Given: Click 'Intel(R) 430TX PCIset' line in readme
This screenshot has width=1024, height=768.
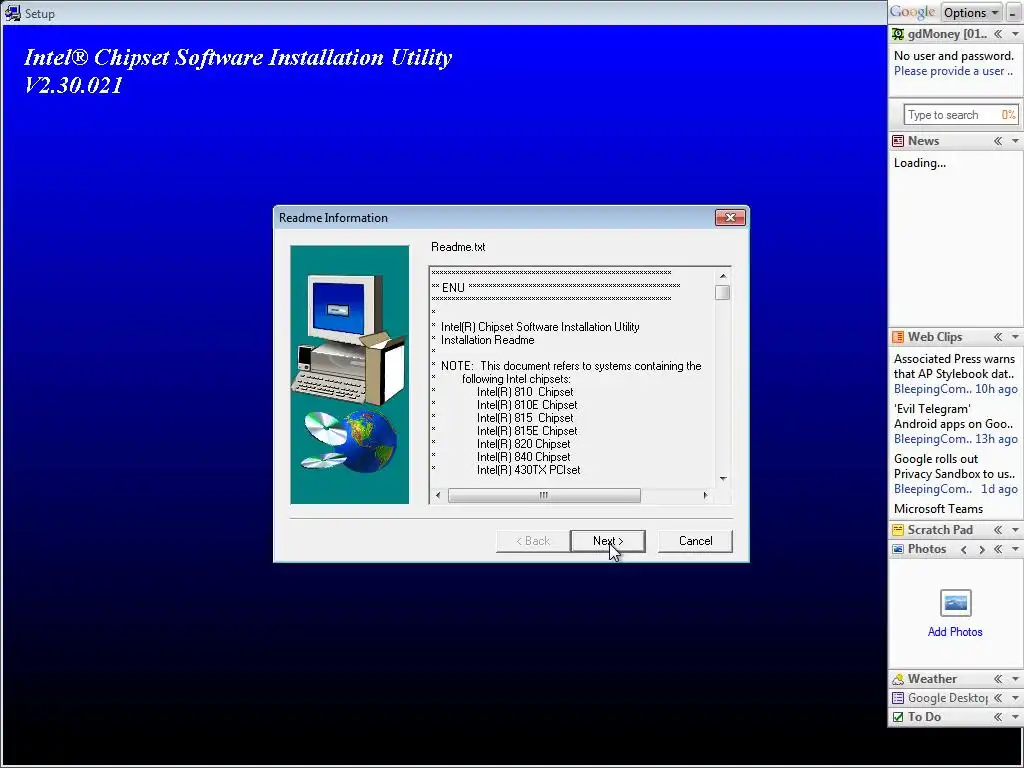Looking at the screenshot, I should (x=528, y=470).
